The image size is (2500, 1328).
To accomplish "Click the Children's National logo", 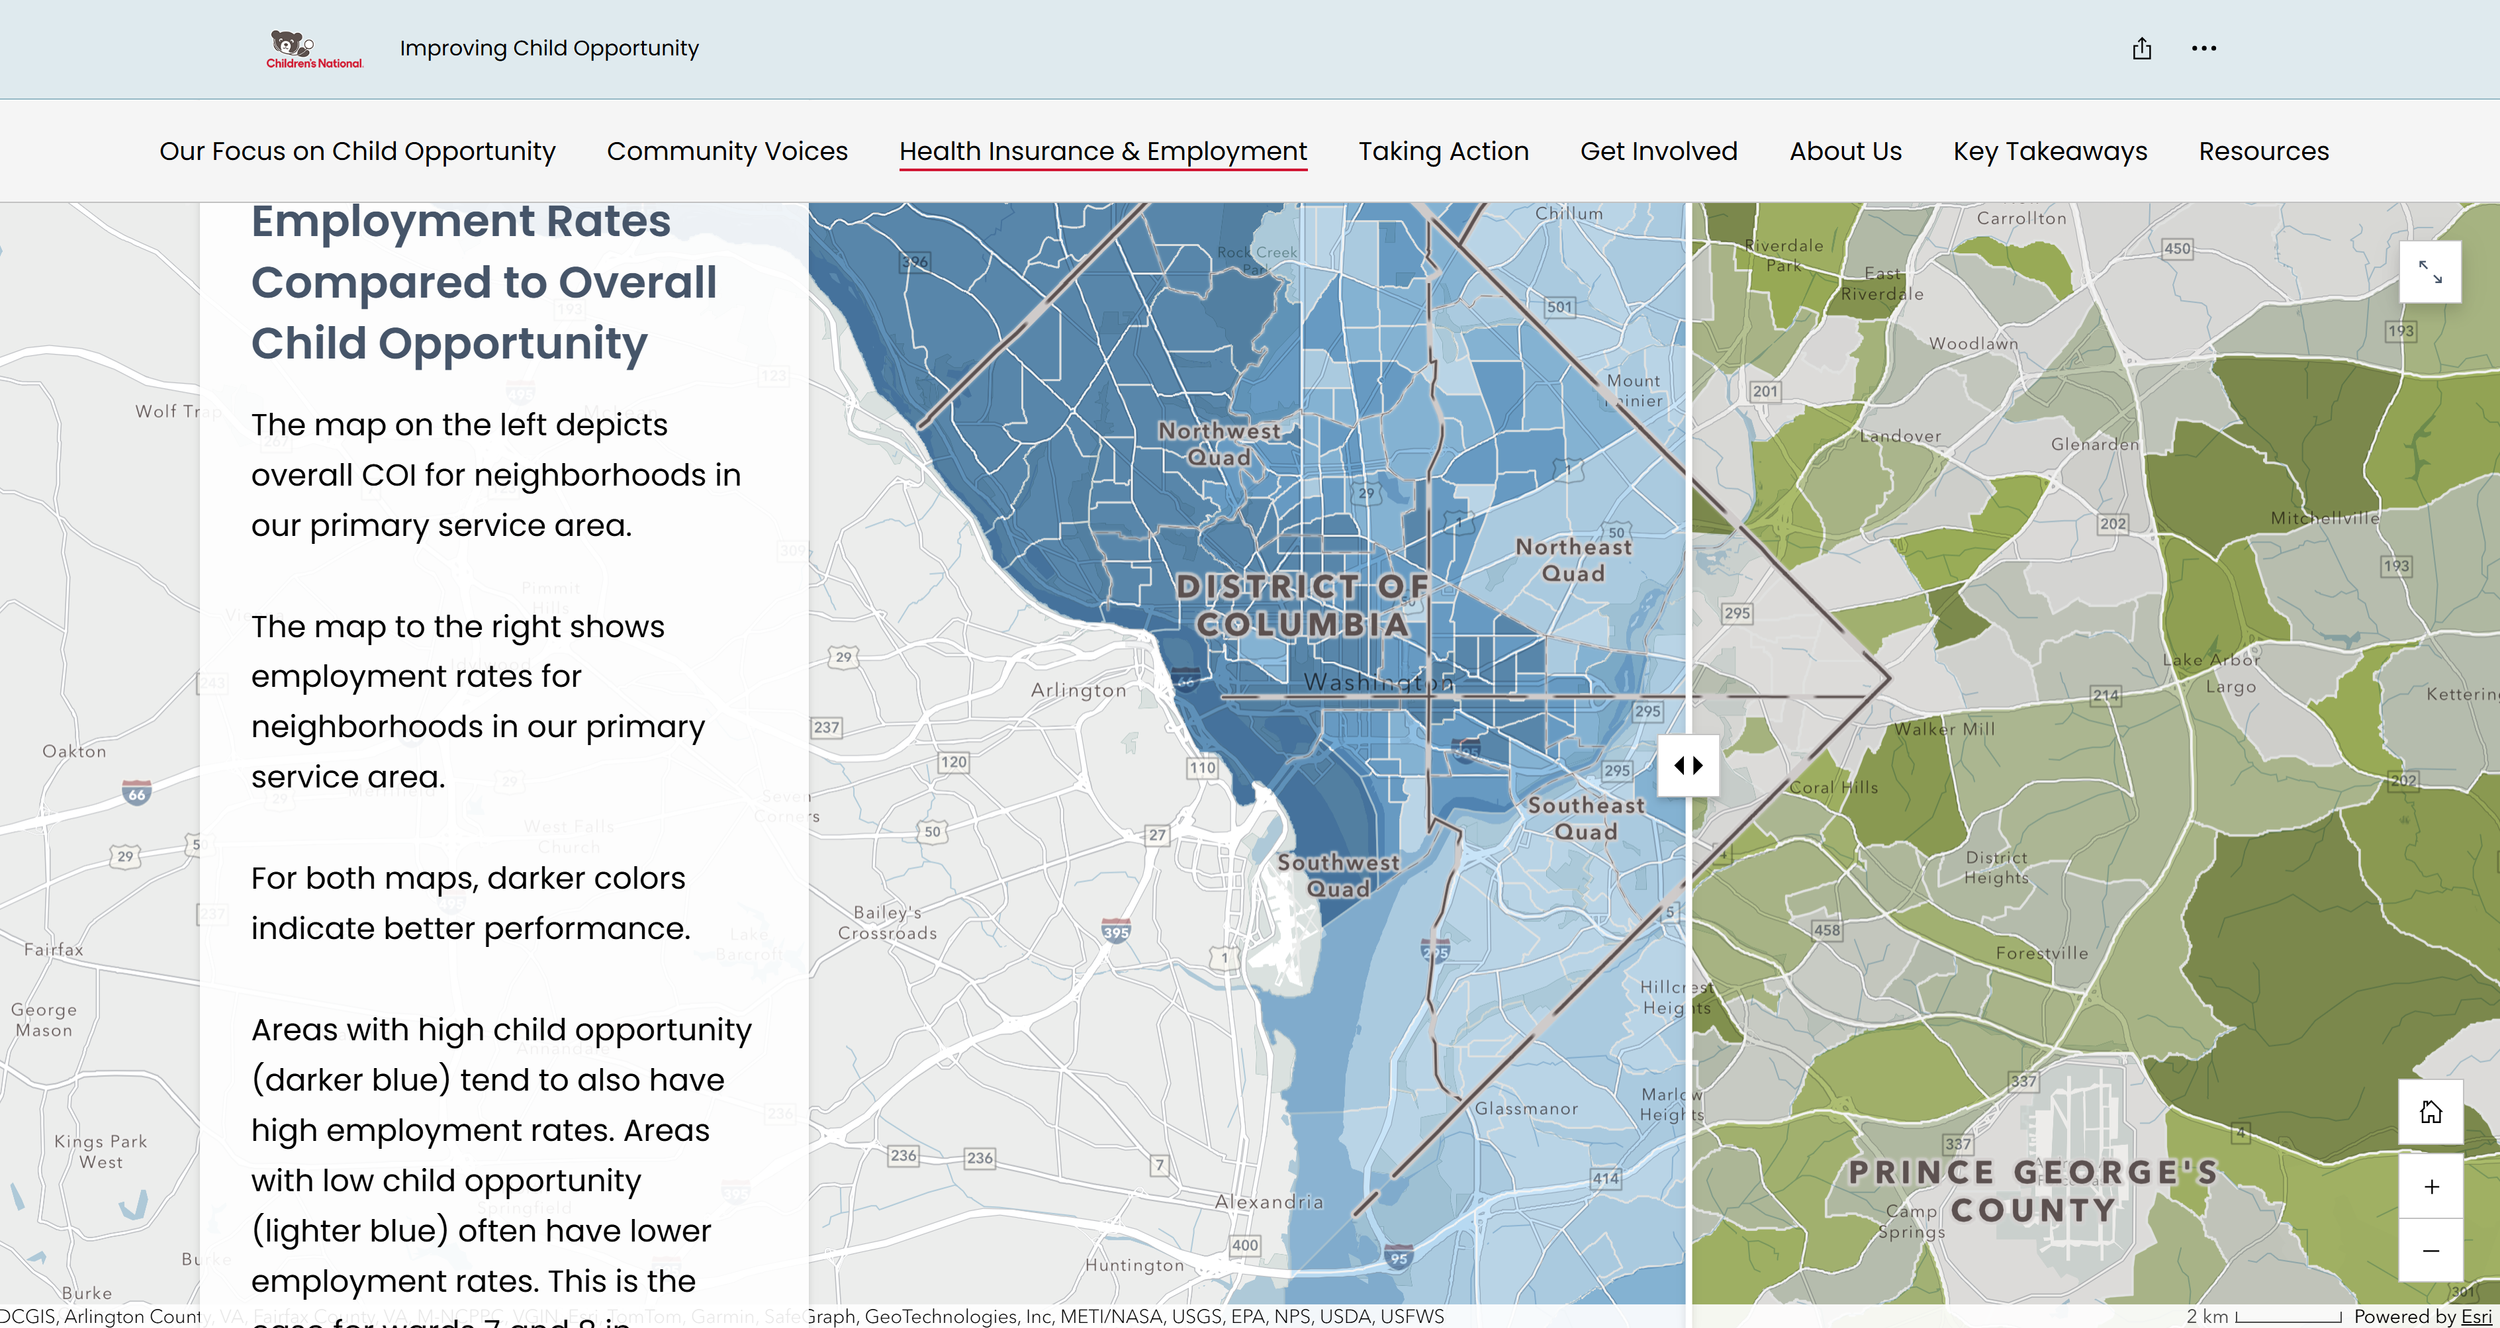I will (314, 49).
